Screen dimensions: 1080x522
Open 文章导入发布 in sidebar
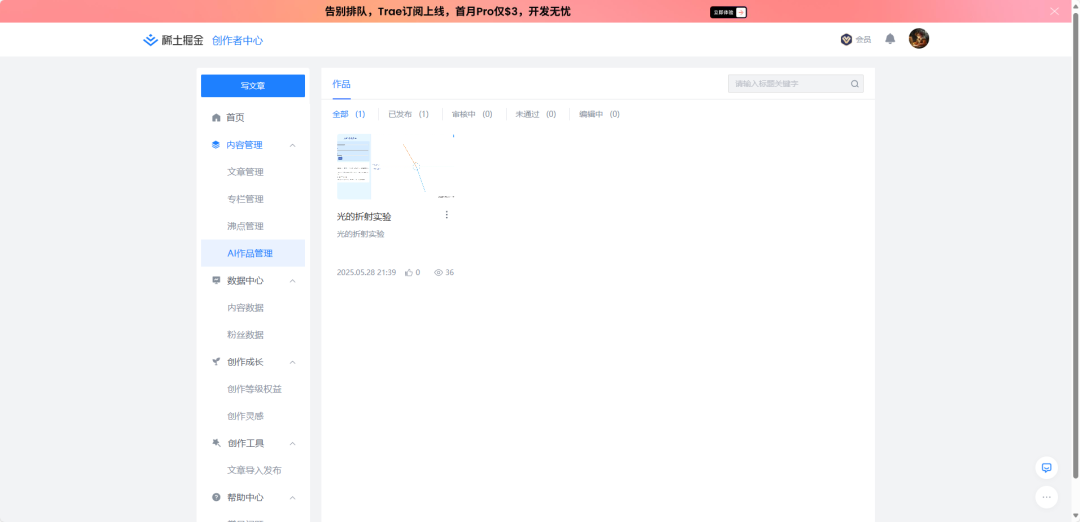pyautogui.click(x=253, y=470)
